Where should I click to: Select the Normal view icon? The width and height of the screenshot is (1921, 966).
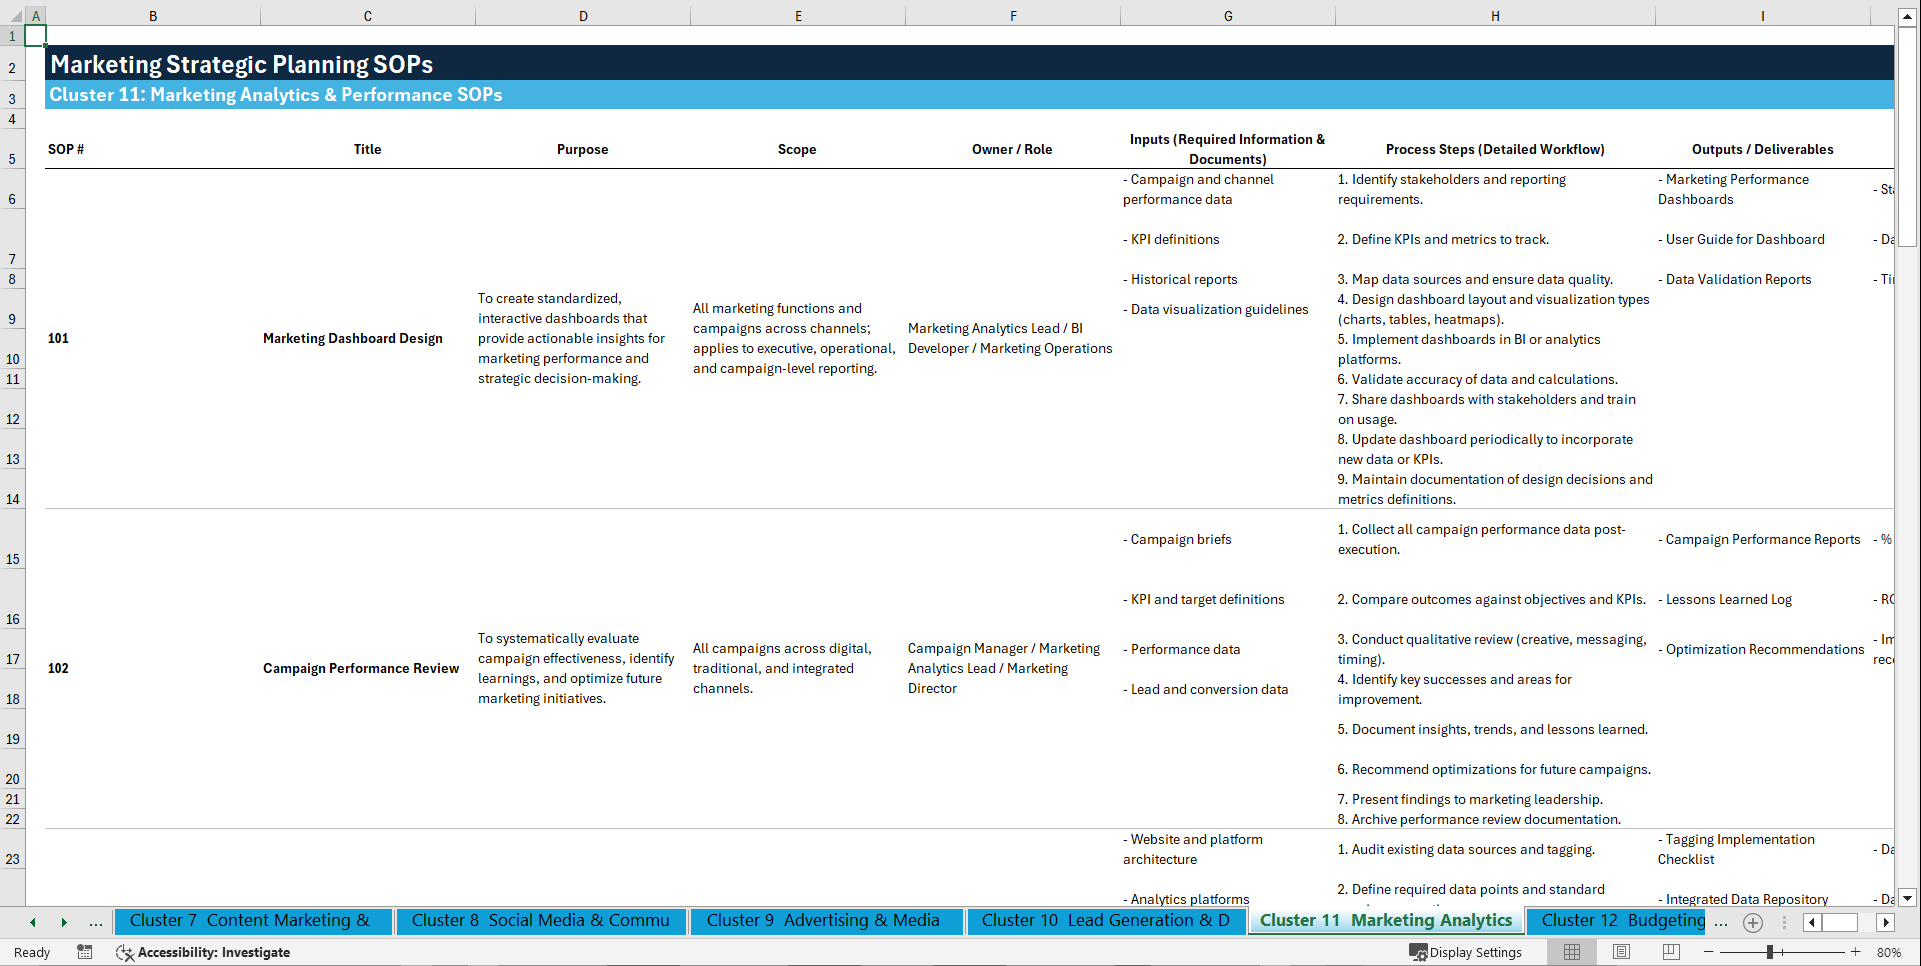point(1572,952)
